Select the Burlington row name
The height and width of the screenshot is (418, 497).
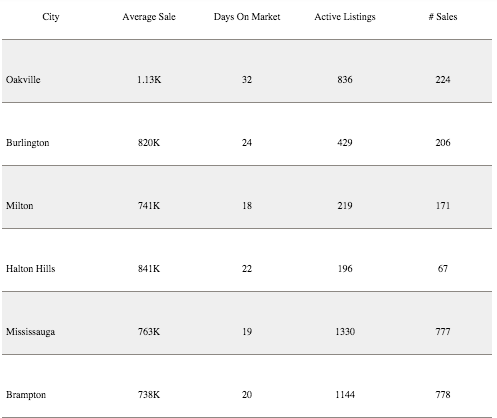[x=28, y=143]
